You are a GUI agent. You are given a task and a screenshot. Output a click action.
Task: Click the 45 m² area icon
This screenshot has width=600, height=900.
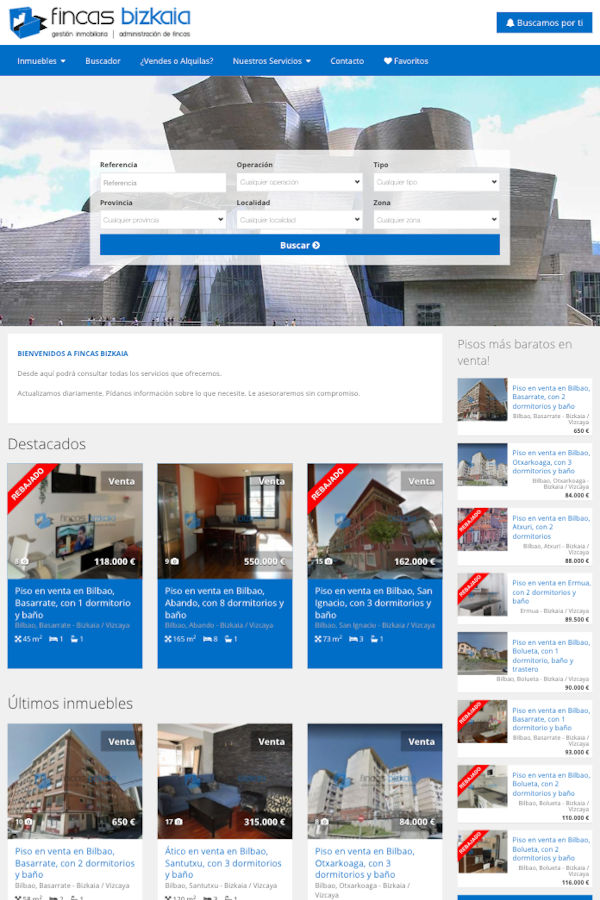pos(18,639)
